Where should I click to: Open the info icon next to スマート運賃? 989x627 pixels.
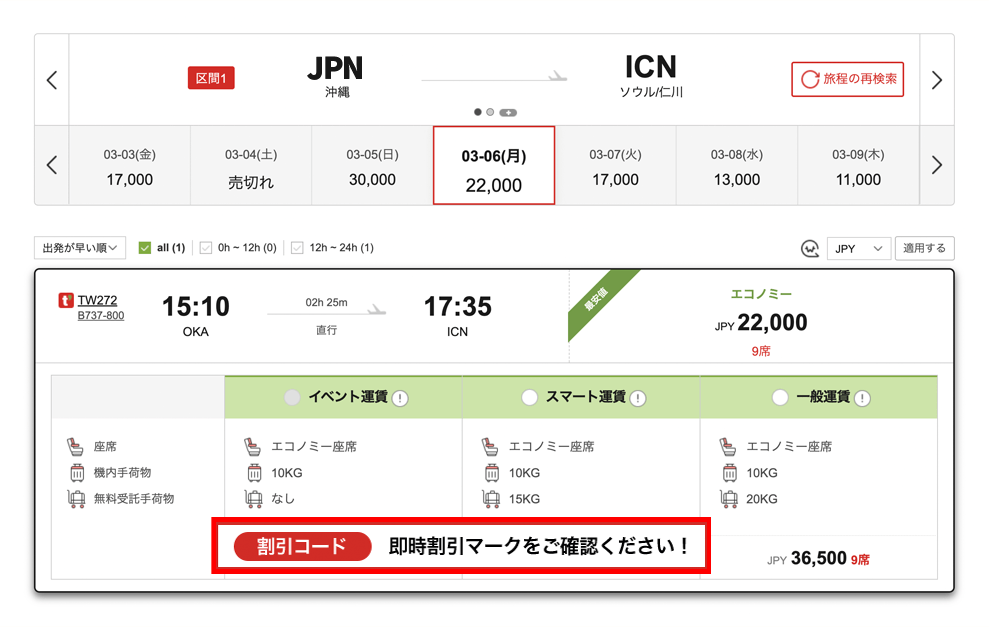638,398
